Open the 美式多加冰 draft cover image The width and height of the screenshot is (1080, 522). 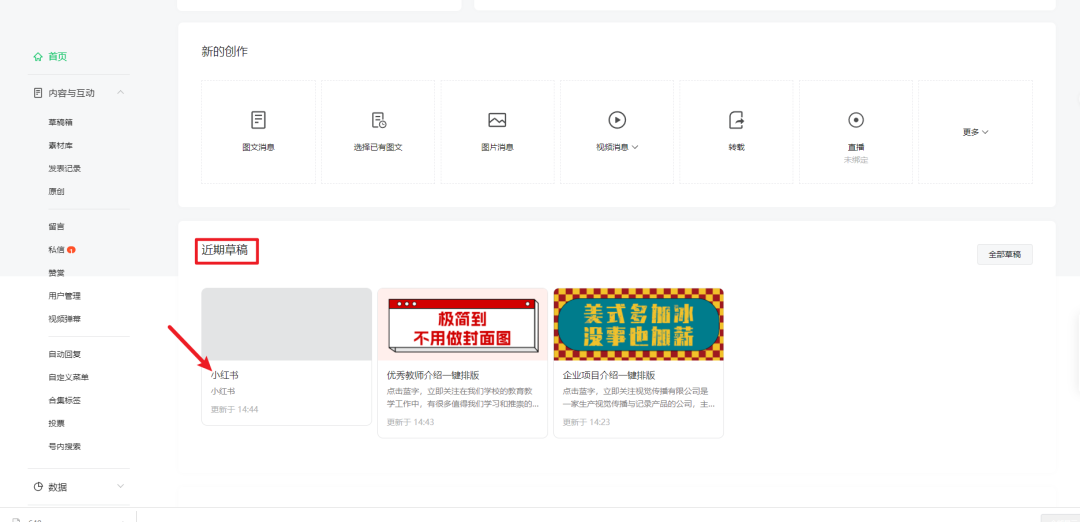click(x=638, y=324)
